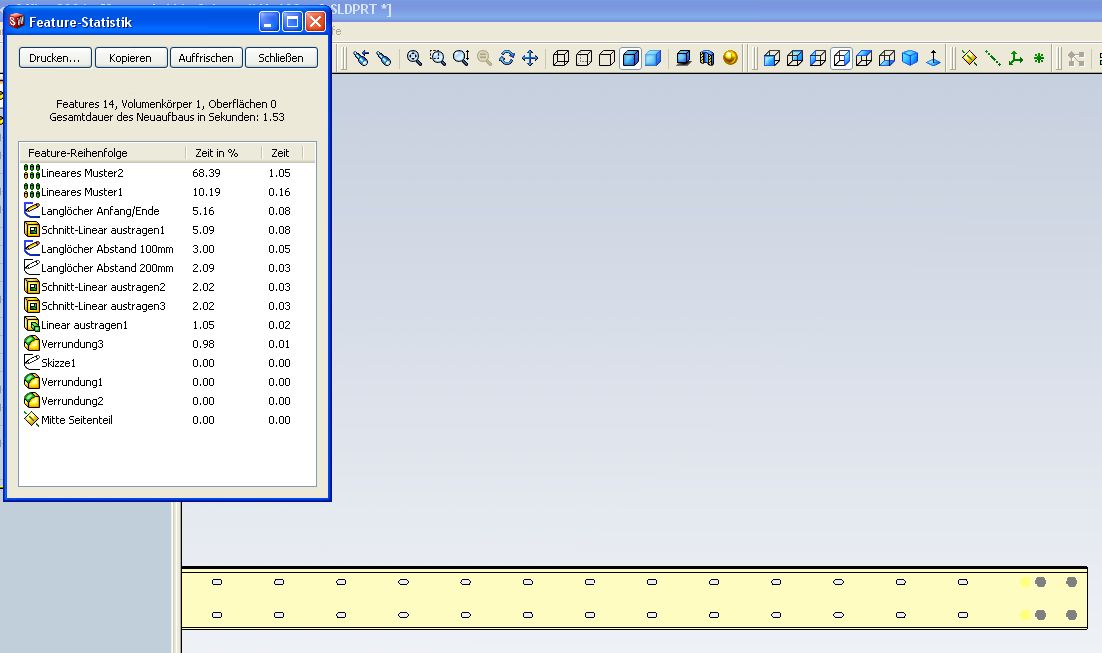1102x653 pixels.
Task: Select the Front standard view cube
Action: [772, 58]
